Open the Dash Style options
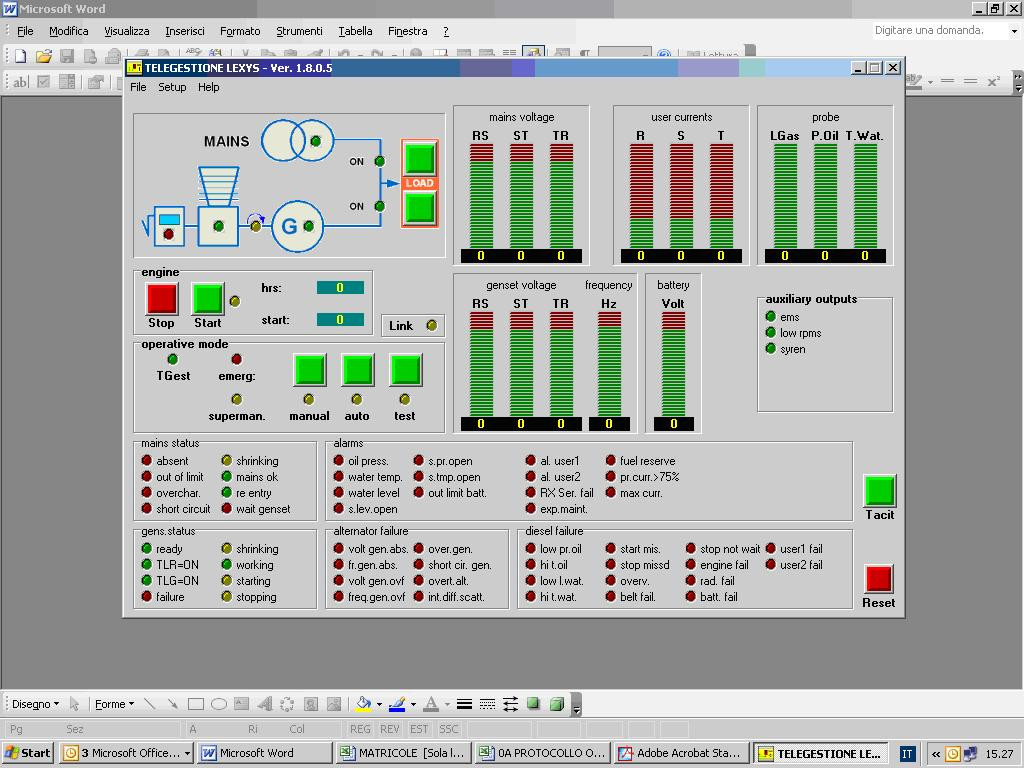 click(x=487, y=704)
